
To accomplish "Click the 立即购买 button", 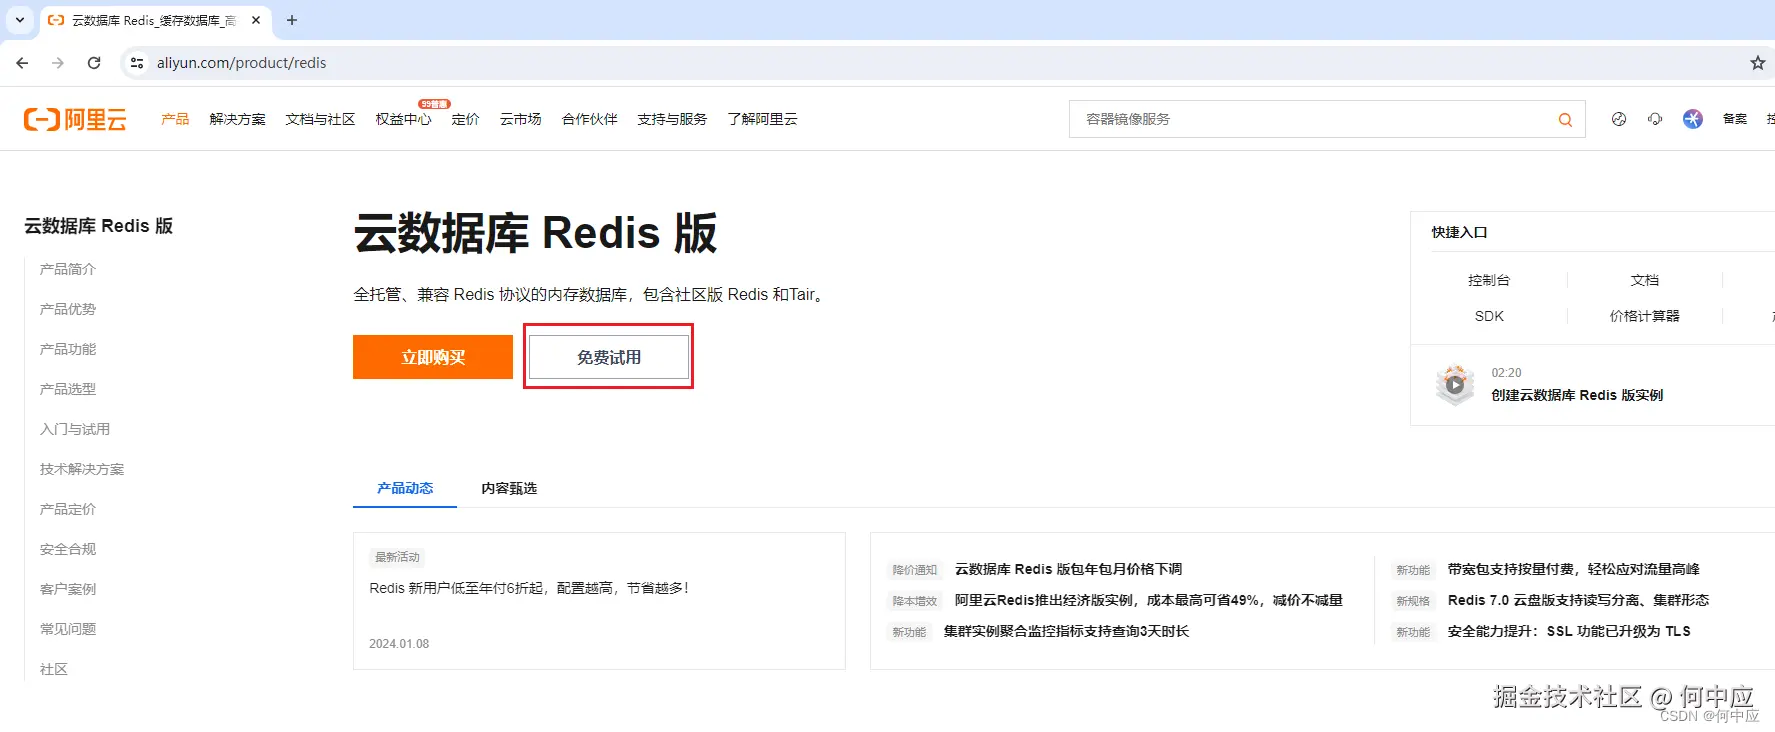I will 433,357.
